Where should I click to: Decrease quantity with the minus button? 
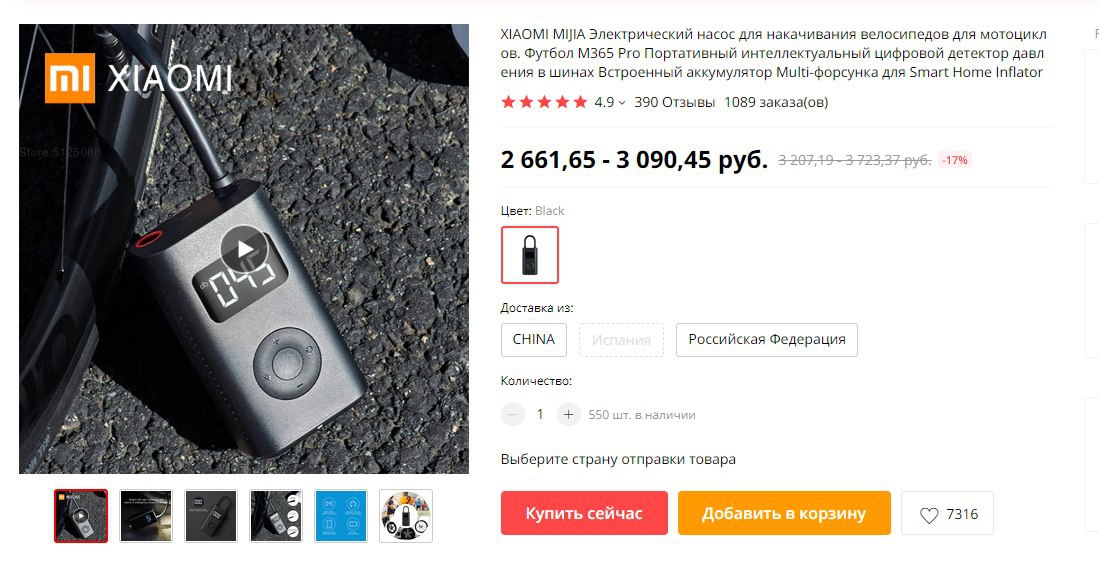pyautogui.click(x=512, y=414)
